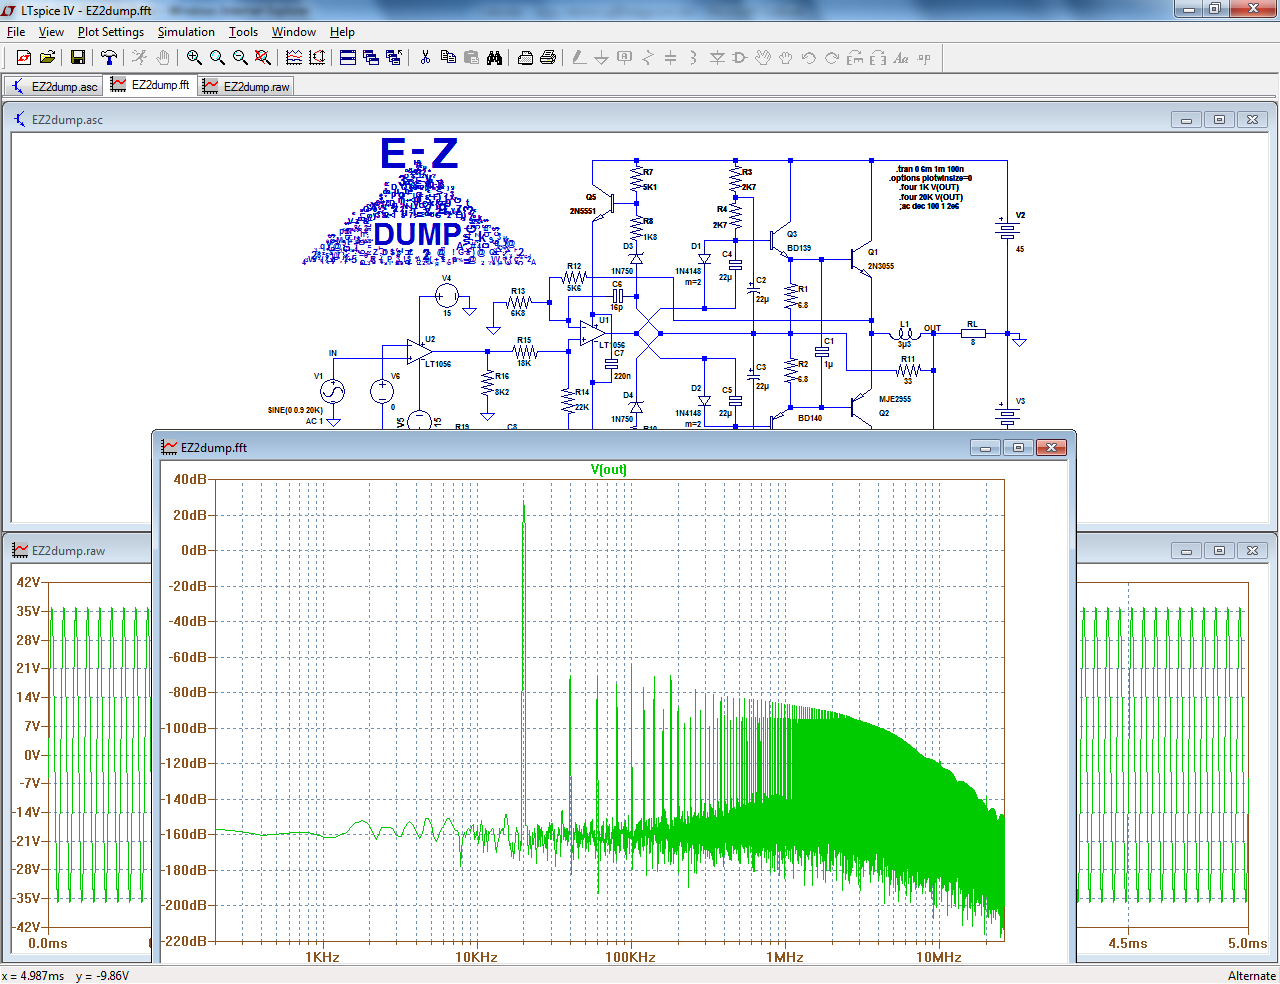Select the Ground symbol tool
The image size is (1280, 984).
602,58
